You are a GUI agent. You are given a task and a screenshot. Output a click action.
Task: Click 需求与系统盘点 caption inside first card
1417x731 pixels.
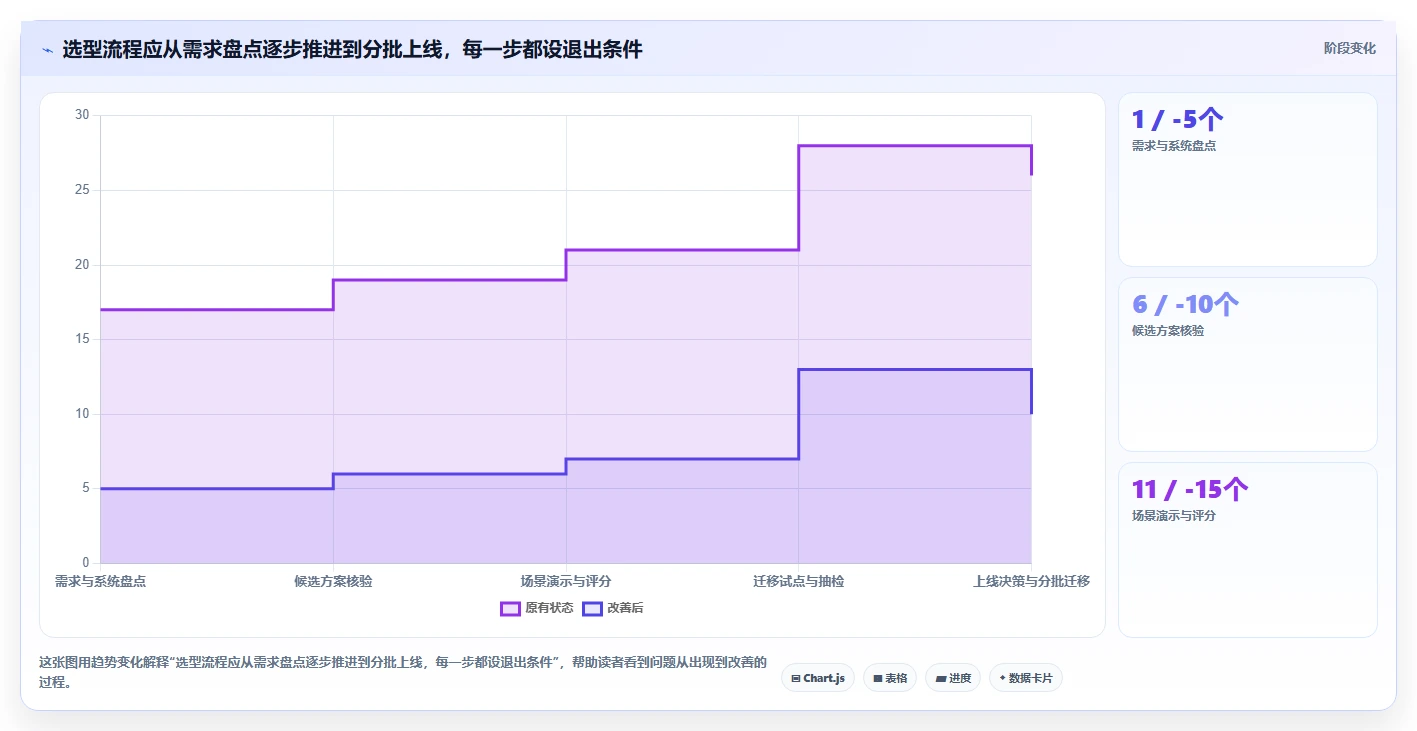coord(1173,146)
